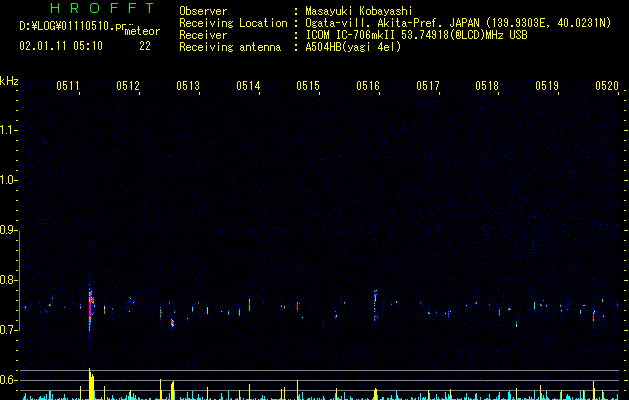629x400 pixels.
Task: Click the Observer label
Action: click(x=203, y=11)
